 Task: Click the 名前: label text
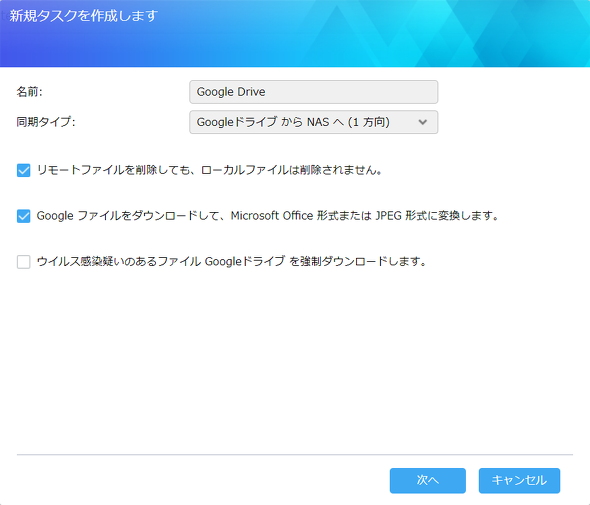click(x=29, y=91)
